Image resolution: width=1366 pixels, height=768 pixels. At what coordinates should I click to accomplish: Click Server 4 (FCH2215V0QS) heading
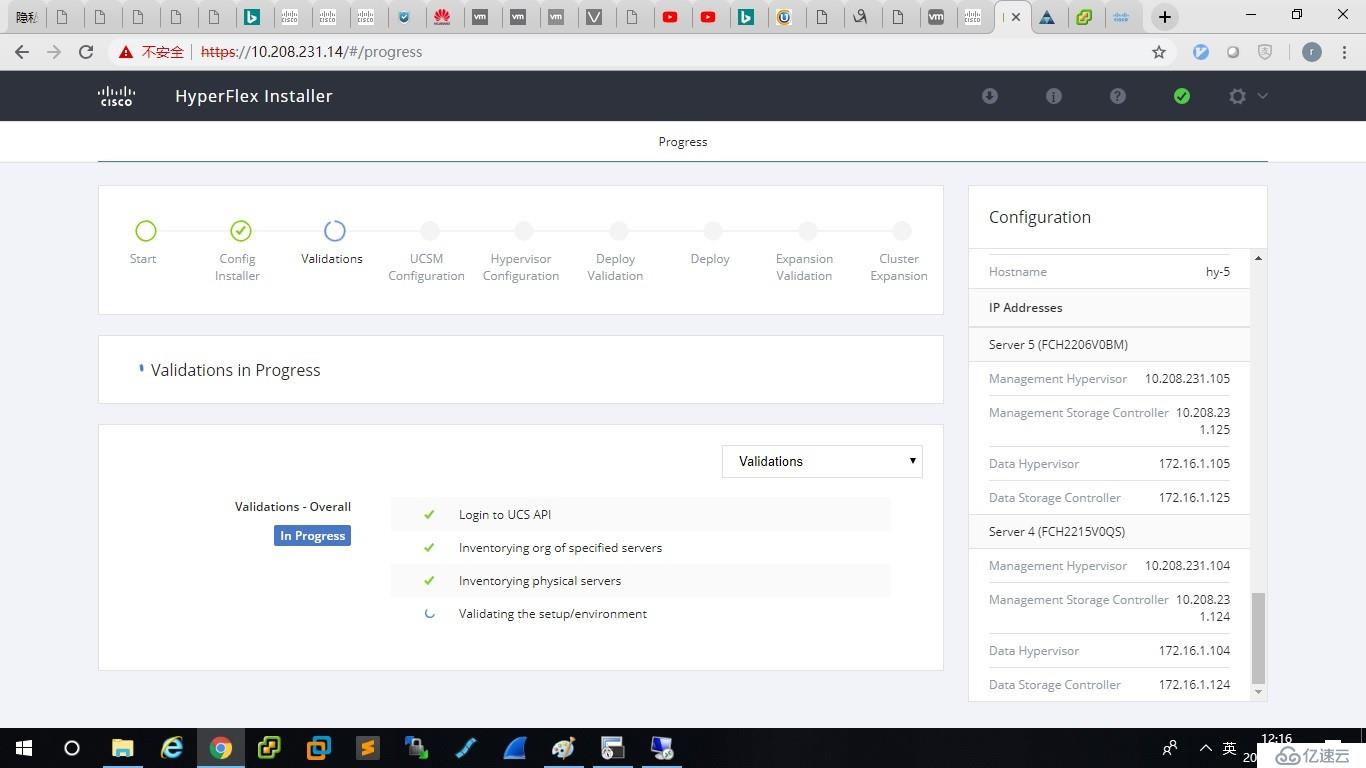coord(1057,532)
